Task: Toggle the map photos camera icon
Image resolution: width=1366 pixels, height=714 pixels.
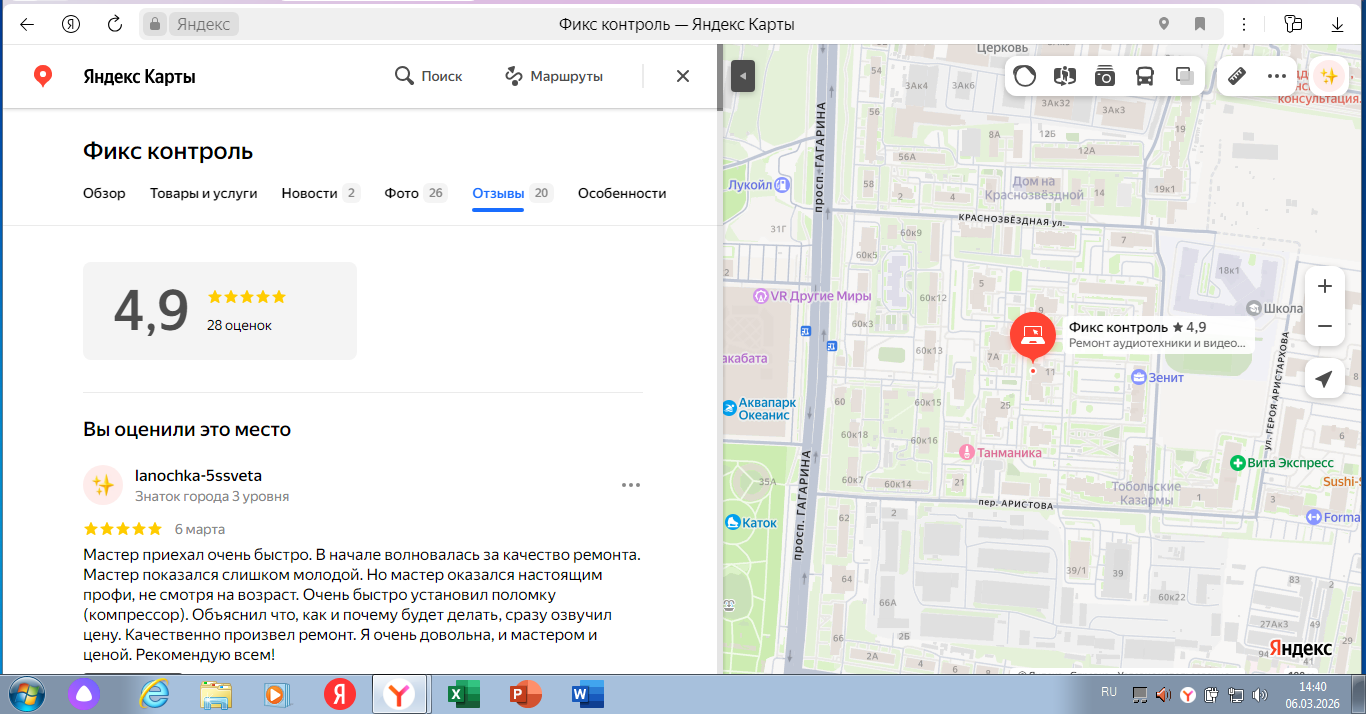Action: [1105, 76]
